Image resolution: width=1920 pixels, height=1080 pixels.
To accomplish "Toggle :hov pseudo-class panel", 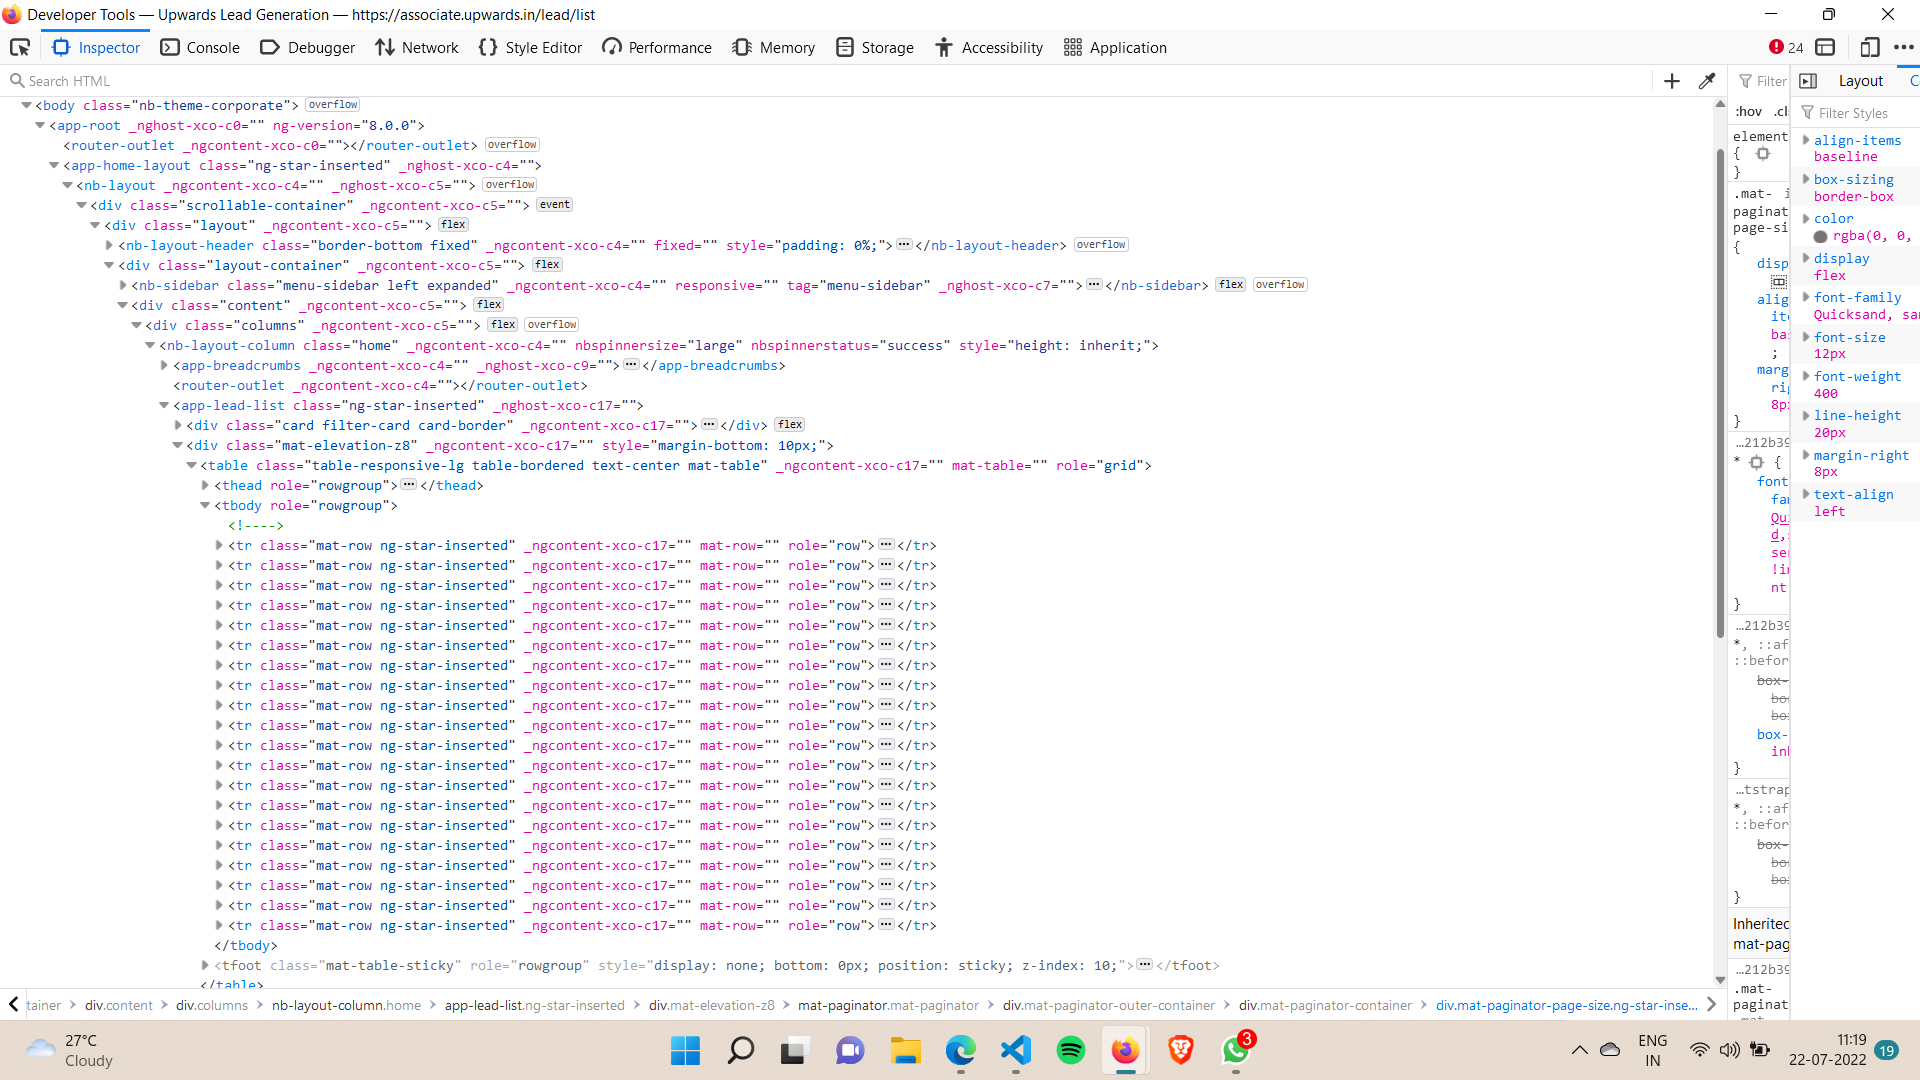I will 1749,112.
